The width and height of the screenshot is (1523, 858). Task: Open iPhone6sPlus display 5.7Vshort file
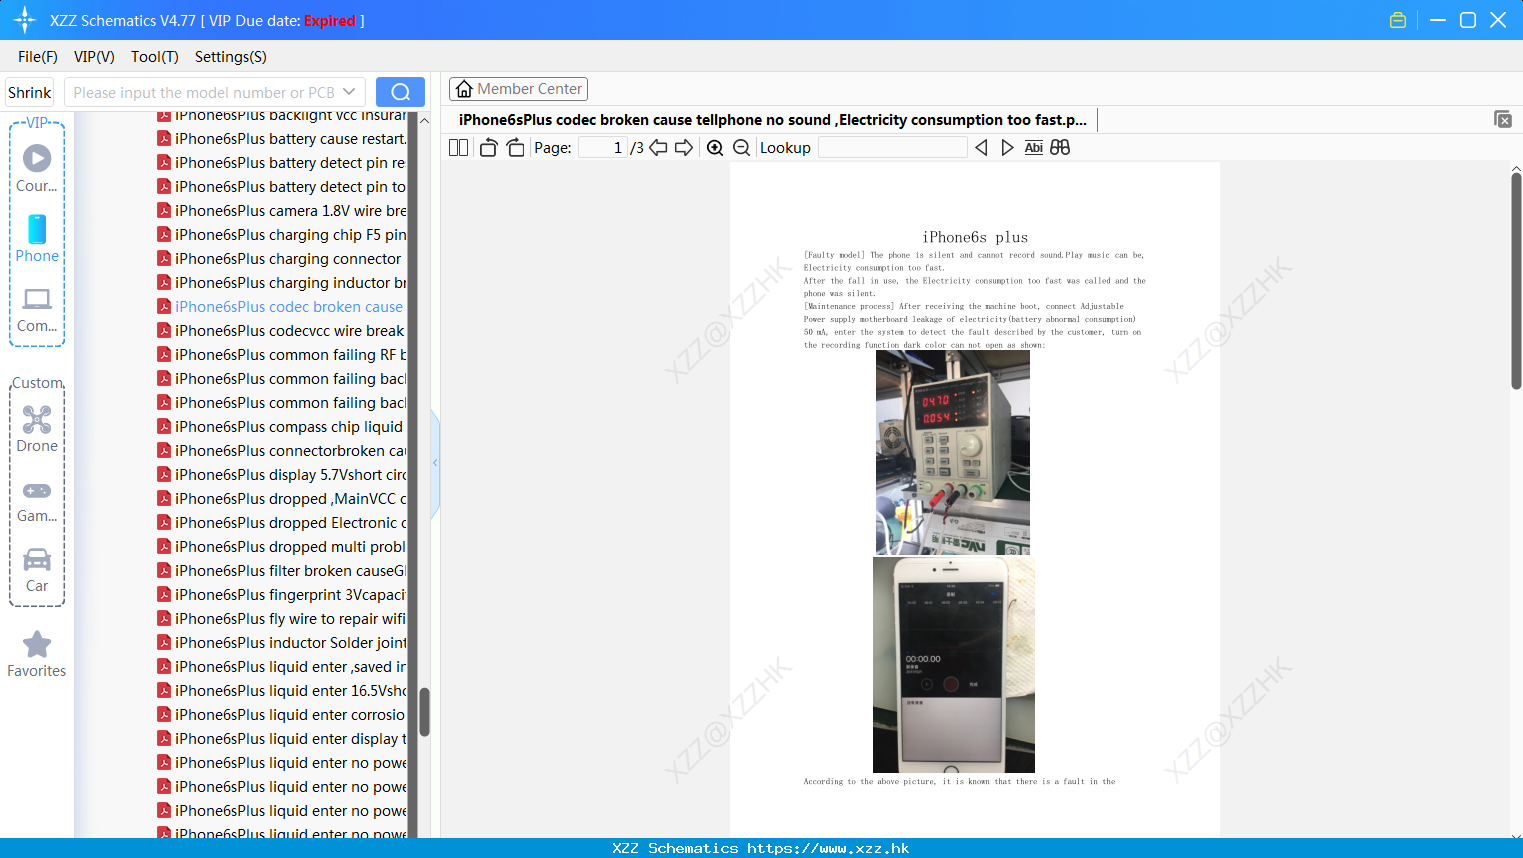(281, 475)
